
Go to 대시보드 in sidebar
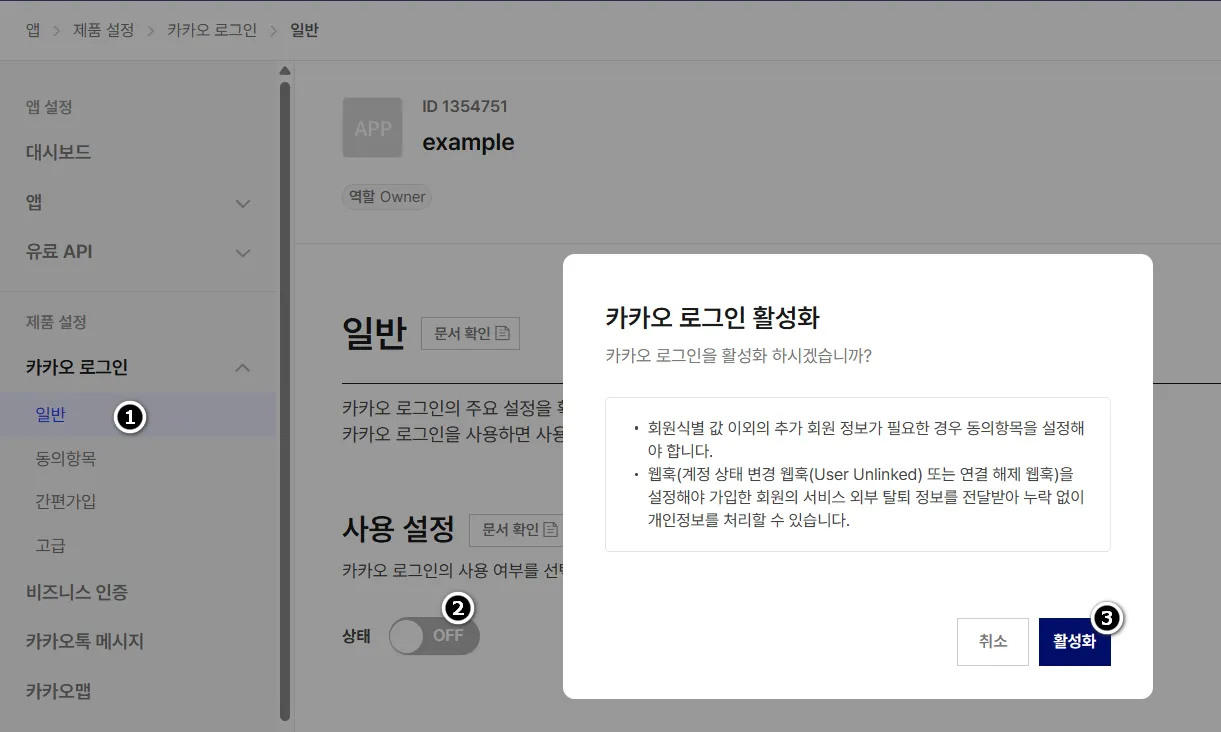pyautogui.click(x=58, y=152)
